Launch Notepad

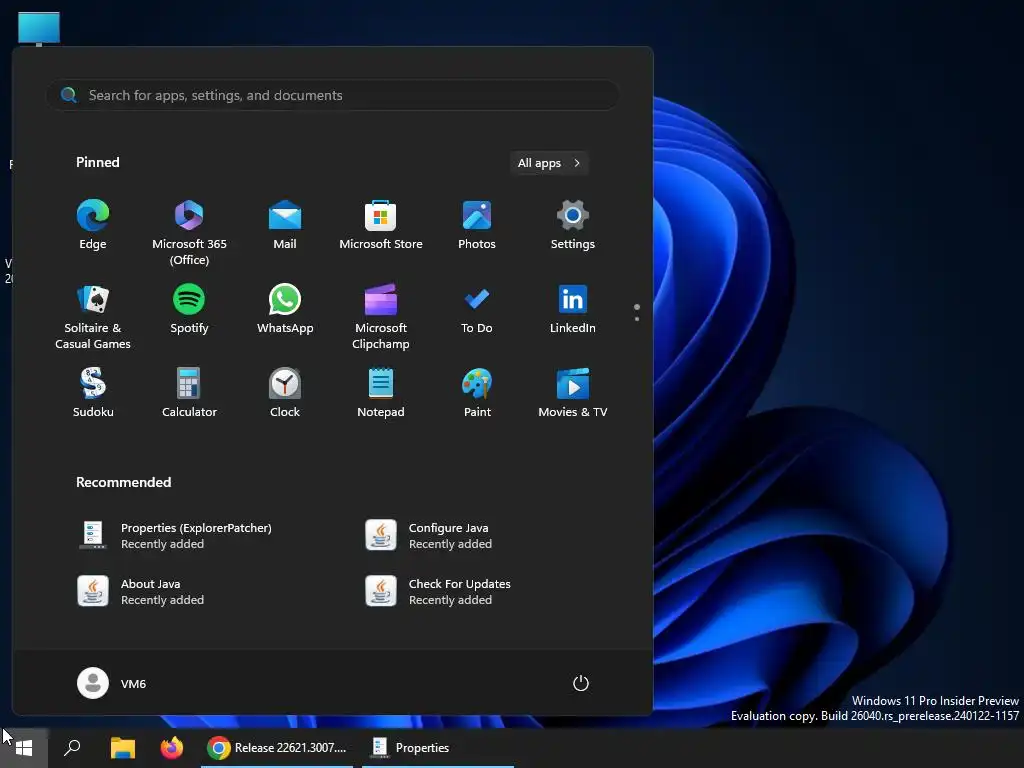coord(381,393)
